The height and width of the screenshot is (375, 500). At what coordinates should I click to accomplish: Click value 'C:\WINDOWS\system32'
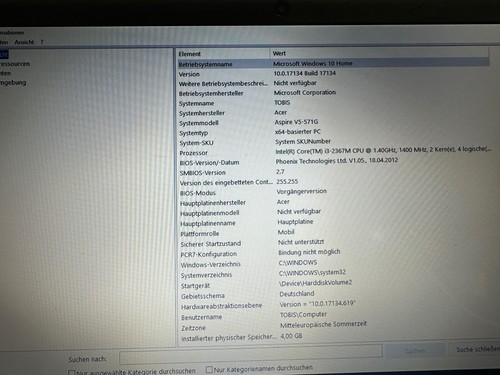point(312,273)
